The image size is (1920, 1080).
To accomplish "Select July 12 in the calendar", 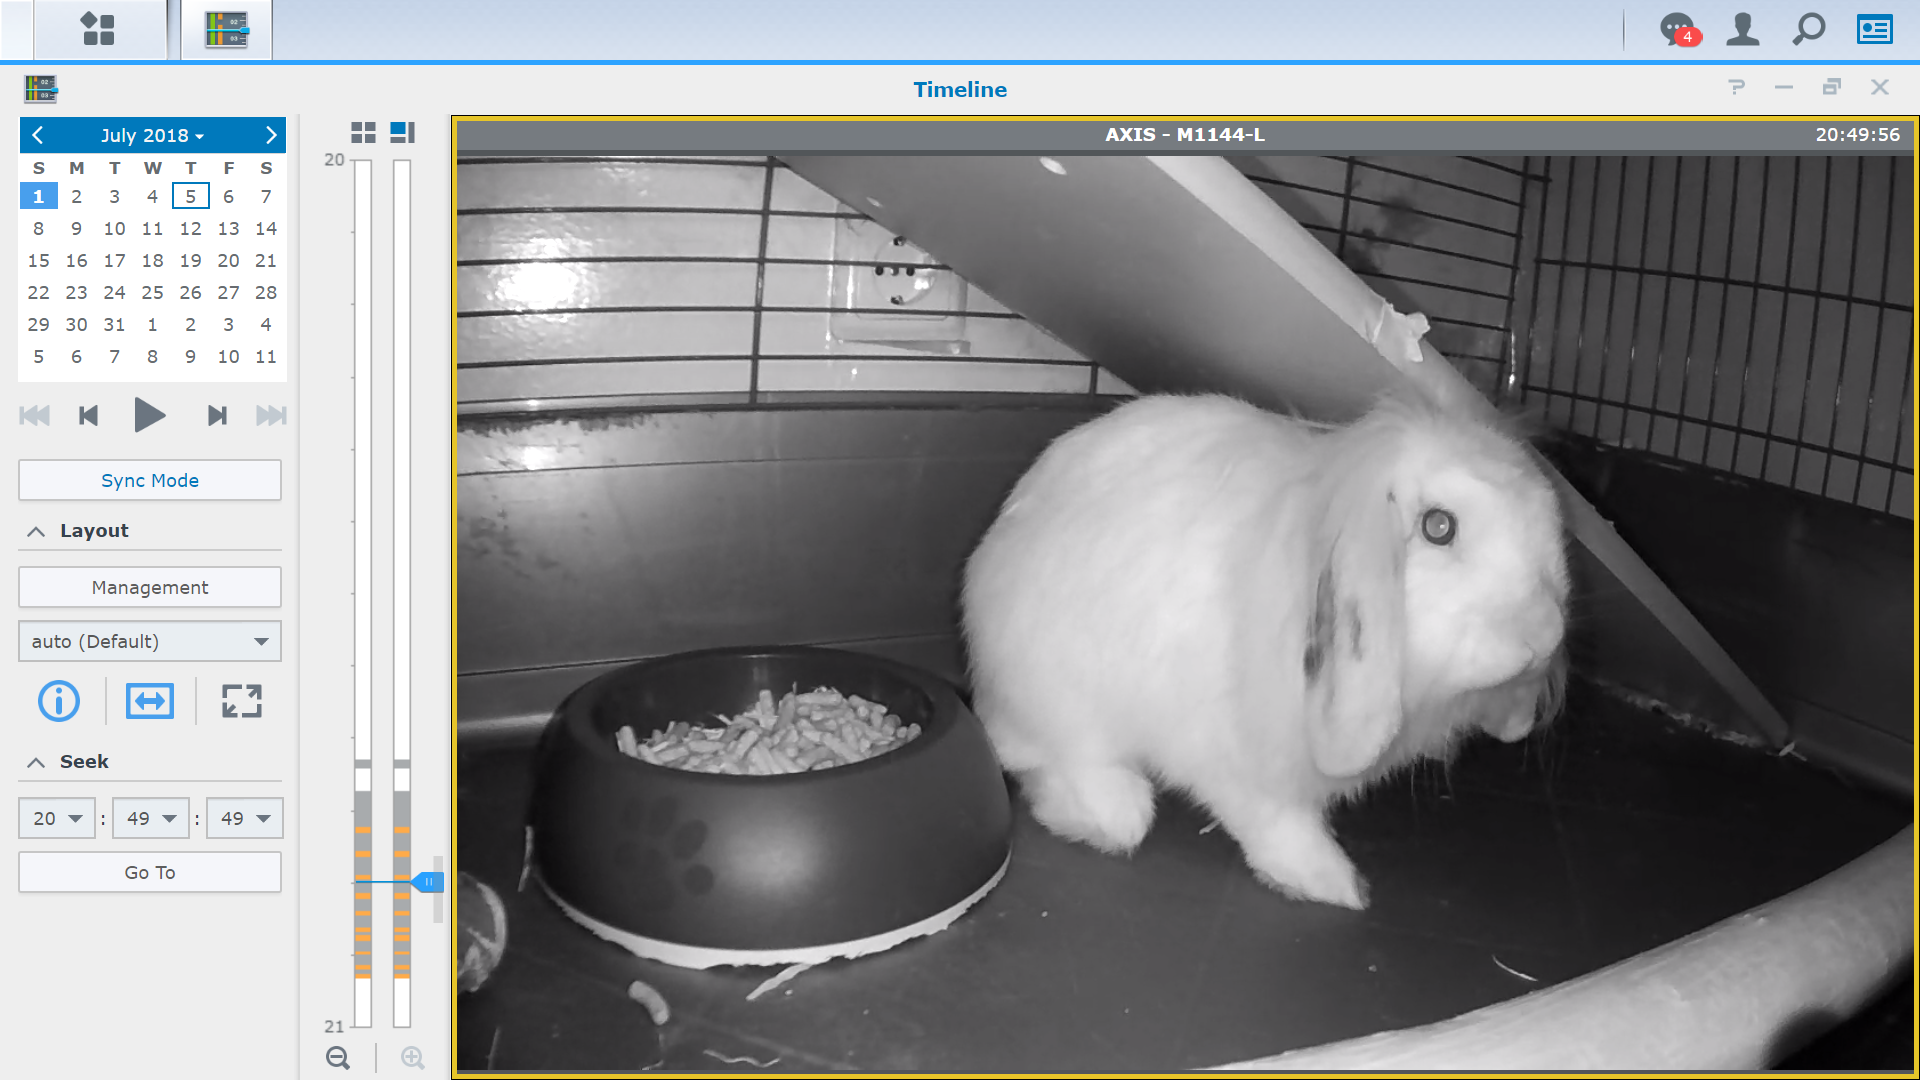I will pyautogui.click(x=190, y=228).
